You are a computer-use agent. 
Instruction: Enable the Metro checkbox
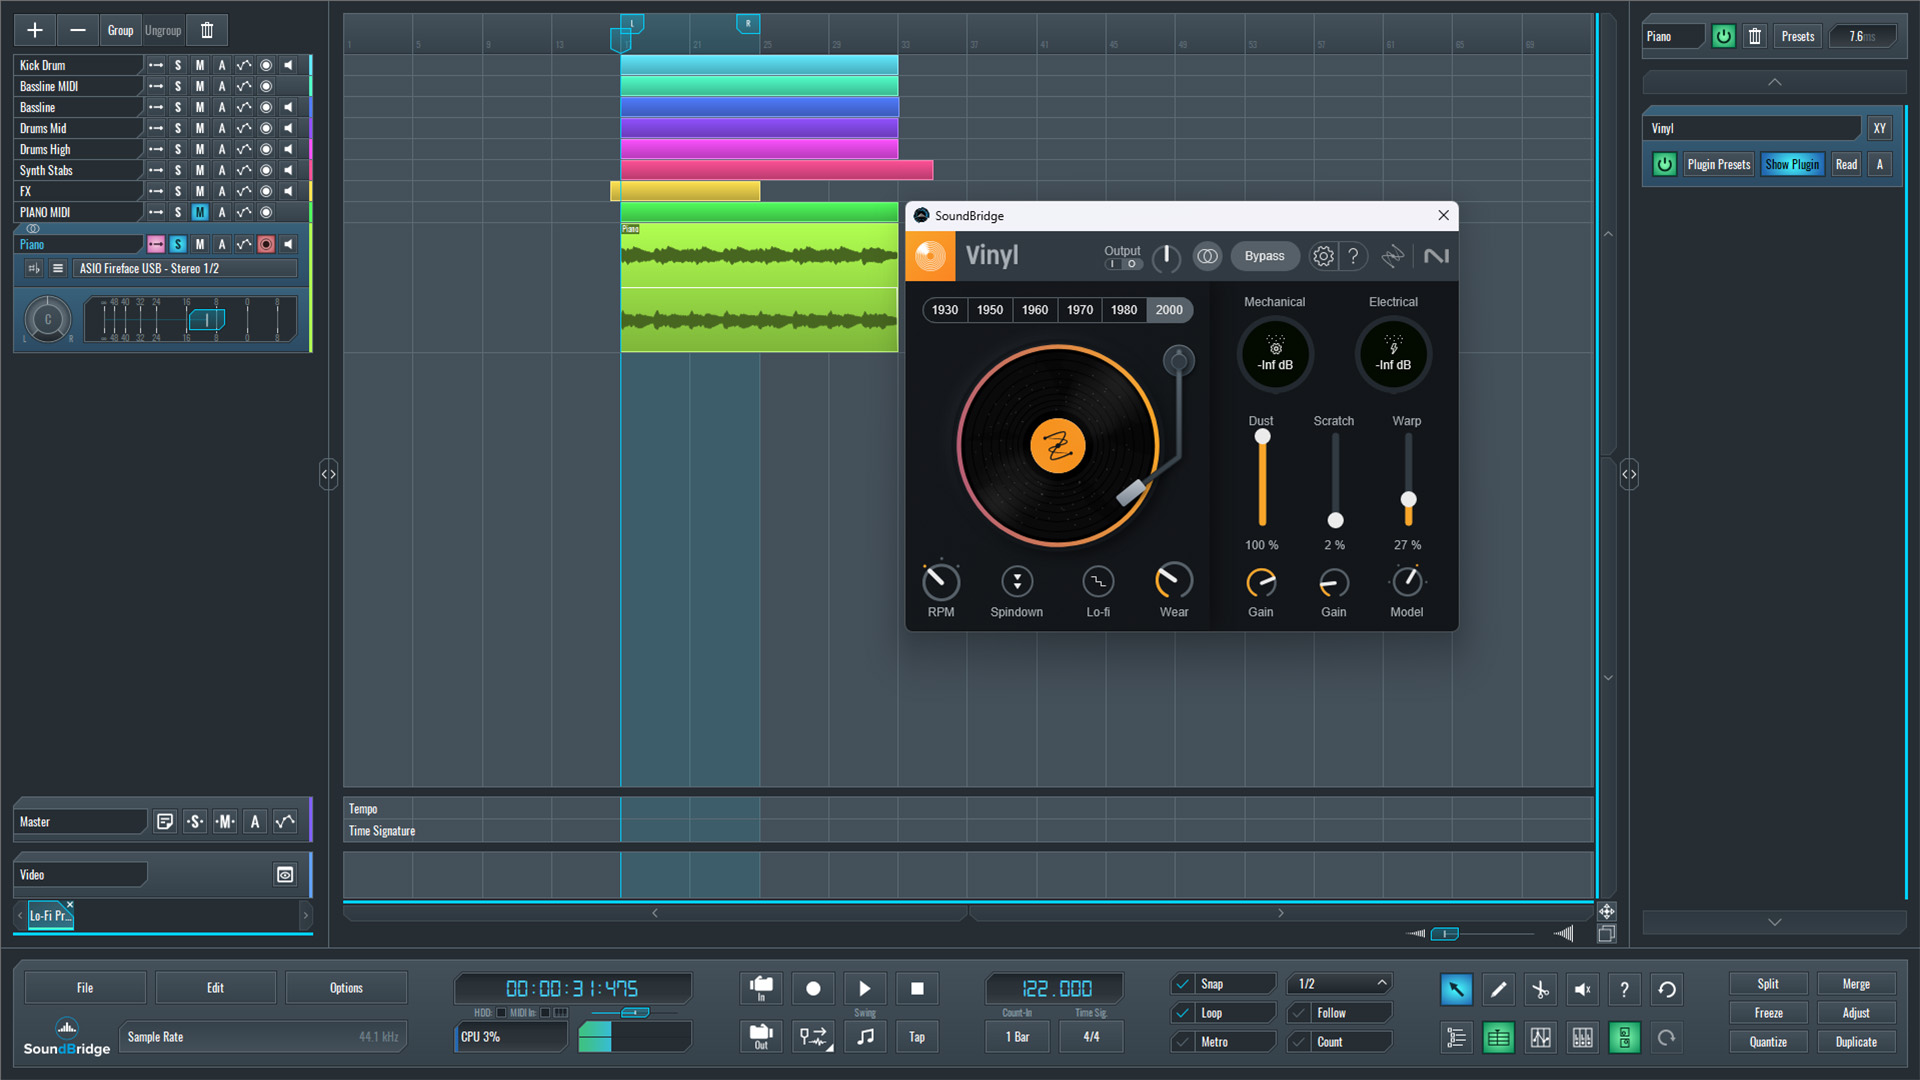click(x=1183, y=1042)
